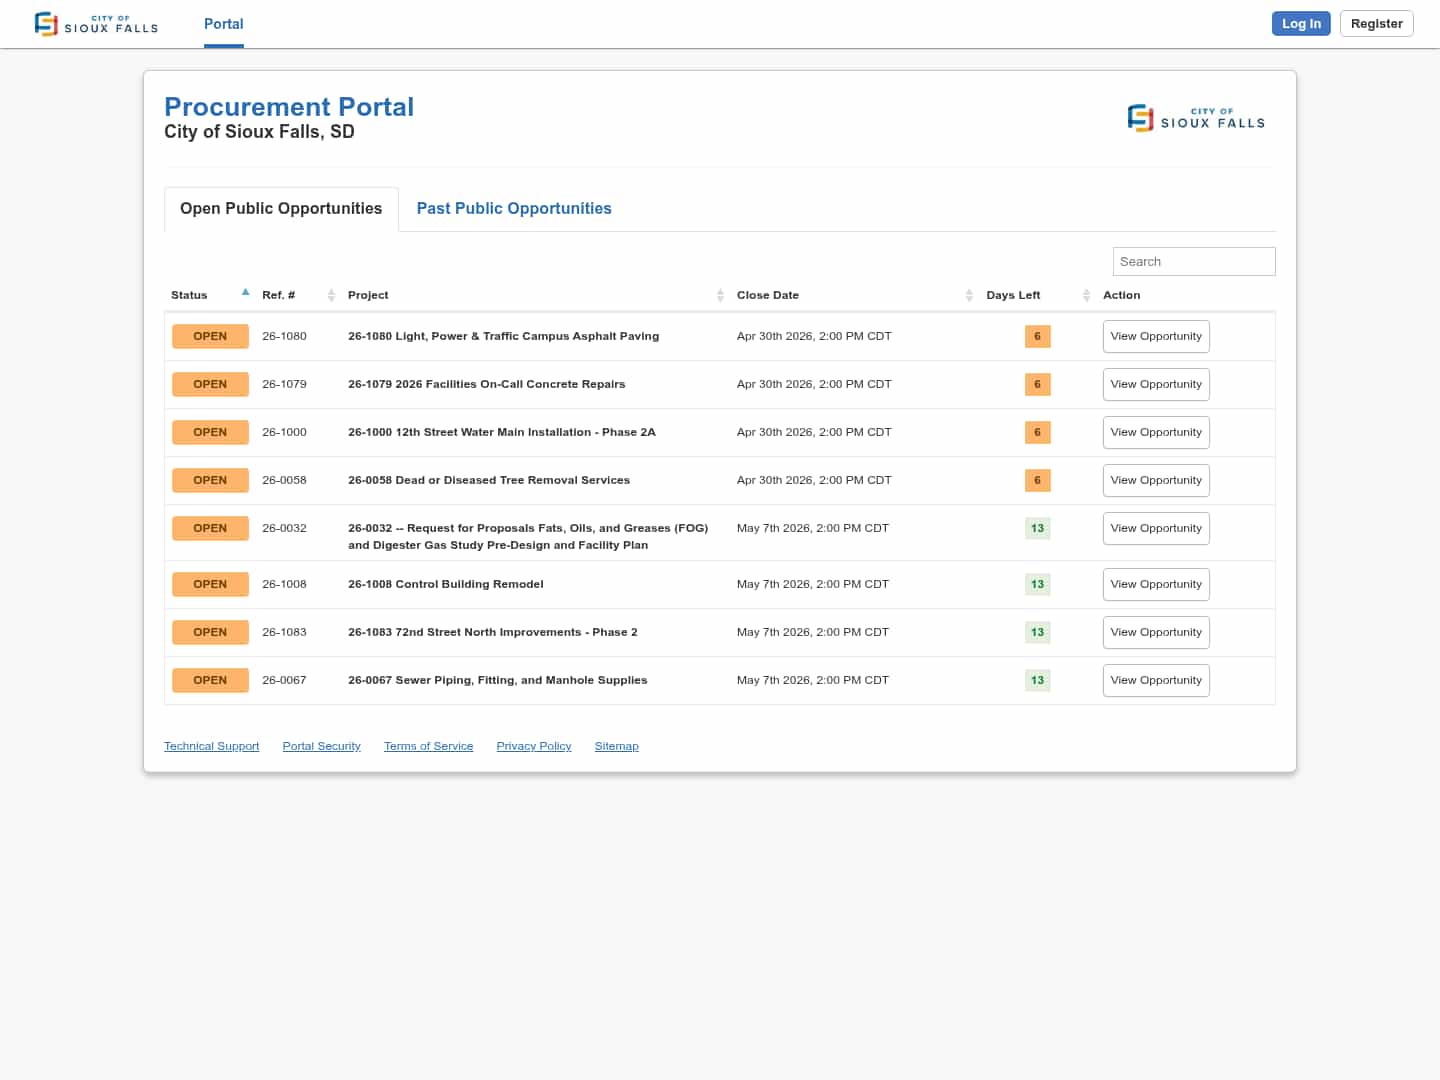Select the Open Public Opportunities tab

(x=281, y=208)
